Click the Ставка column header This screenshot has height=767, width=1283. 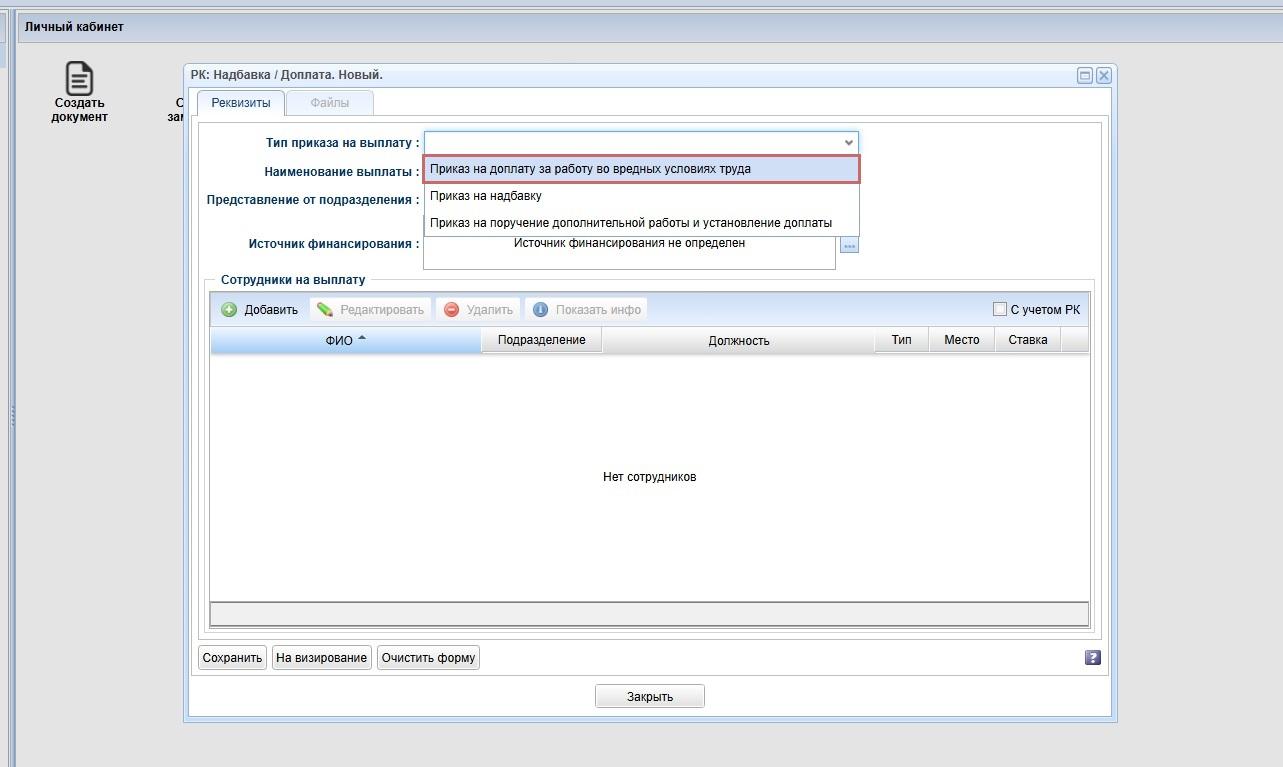[1028, 340]
